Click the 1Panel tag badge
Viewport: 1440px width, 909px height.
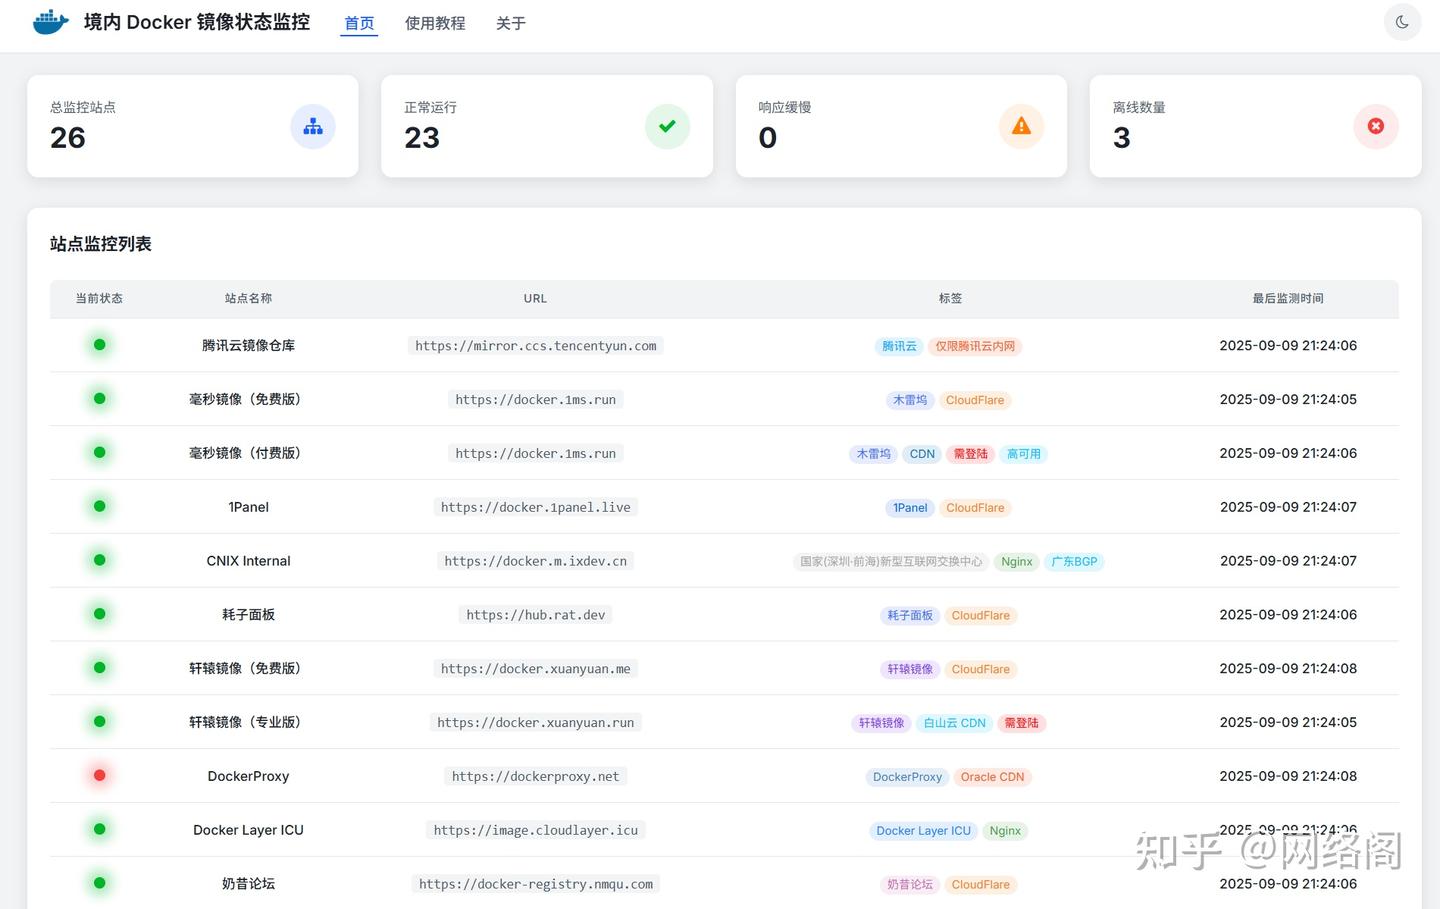[x=910, y=508]
